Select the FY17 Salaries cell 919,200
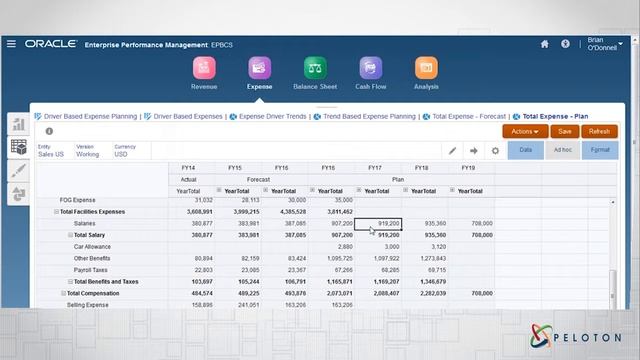The height and width of the screenshot is (360, 640). (378, 224)
